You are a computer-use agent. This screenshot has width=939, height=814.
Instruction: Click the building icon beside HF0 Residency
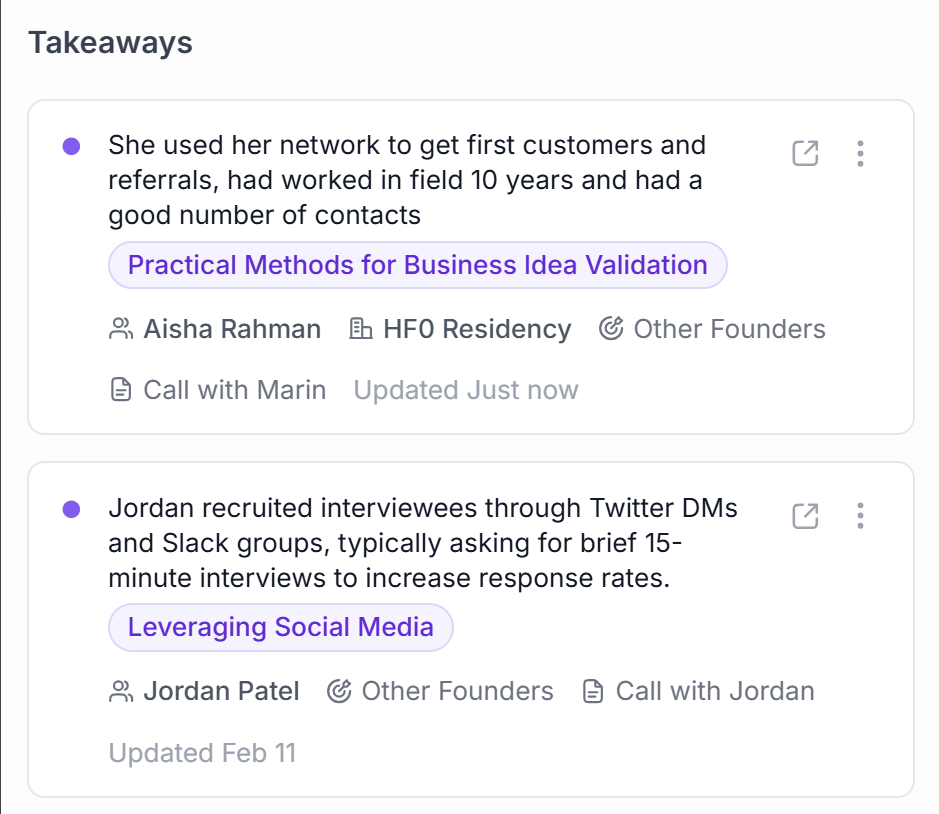point(360,329)
